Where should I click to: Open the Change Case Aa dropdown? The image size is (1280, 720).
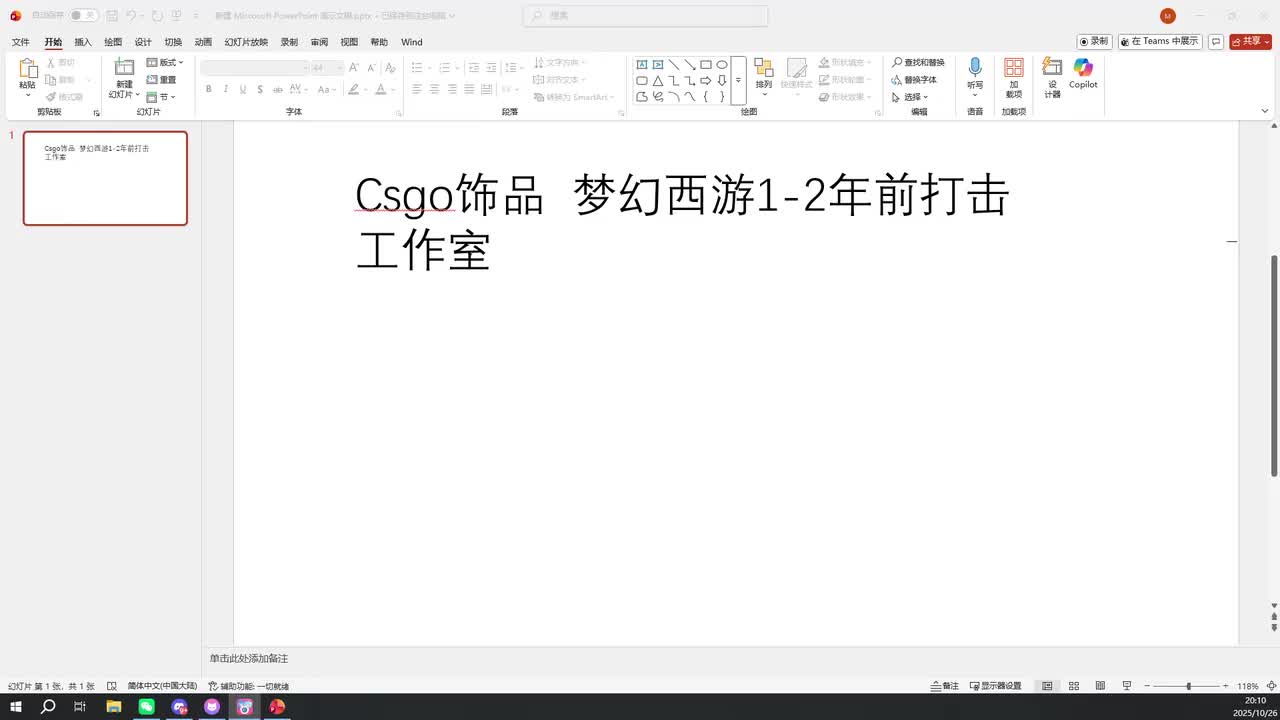click(328, 90)
